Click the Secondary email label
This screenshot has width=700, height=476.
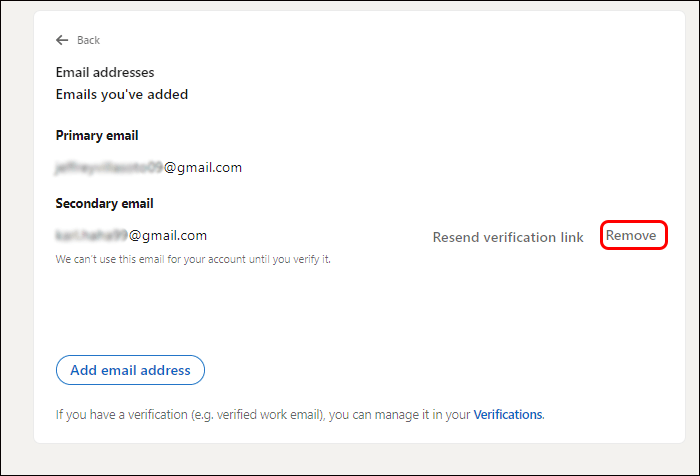coord(104,203)
